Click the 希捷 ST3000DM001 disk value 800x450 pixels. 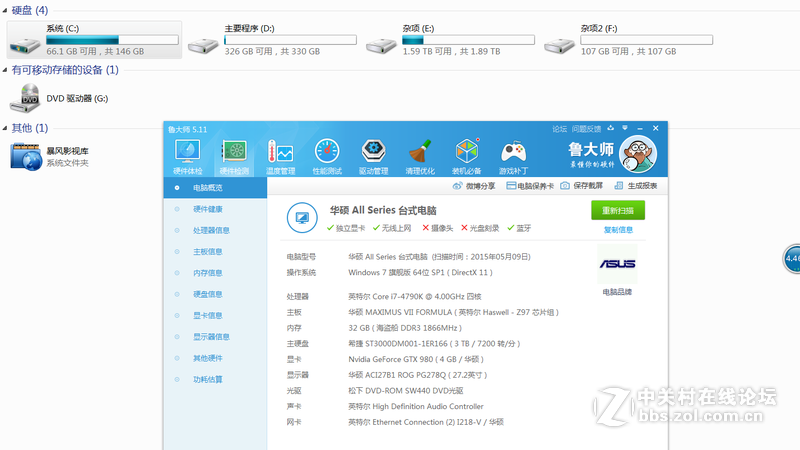click(434, 344)
